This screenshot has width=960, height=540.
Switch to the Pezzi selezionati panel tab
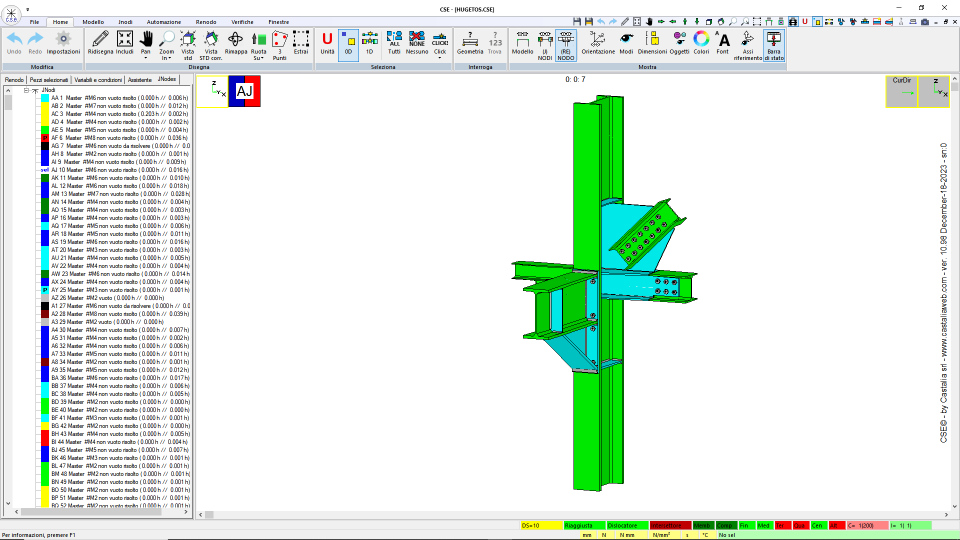(49, 80)
